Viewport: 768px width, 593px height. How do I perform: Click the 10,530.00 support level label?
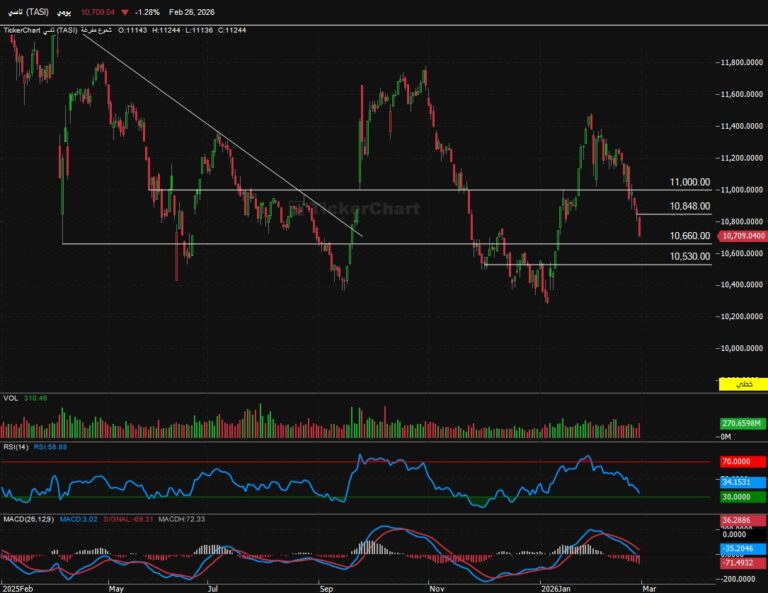pos(690,257)
